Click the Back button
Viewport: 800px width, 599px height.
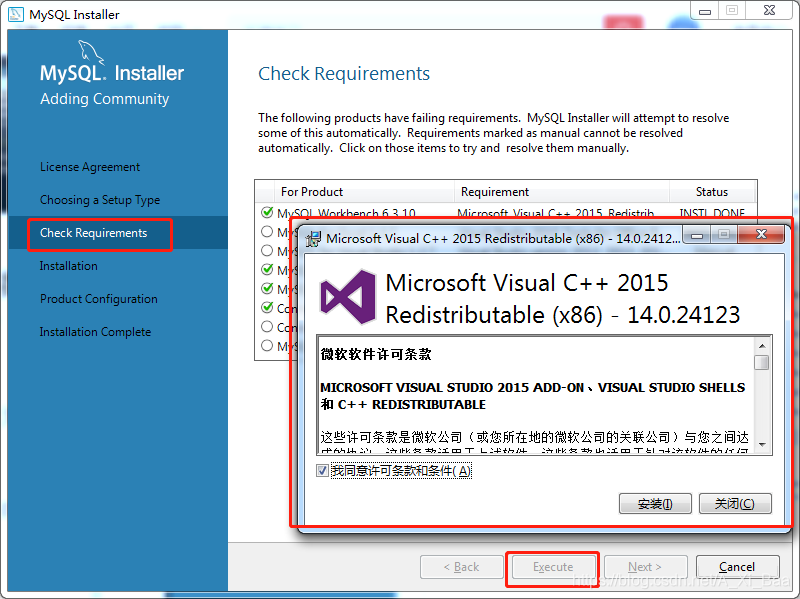pyautogui.click(x=461, y=567)
